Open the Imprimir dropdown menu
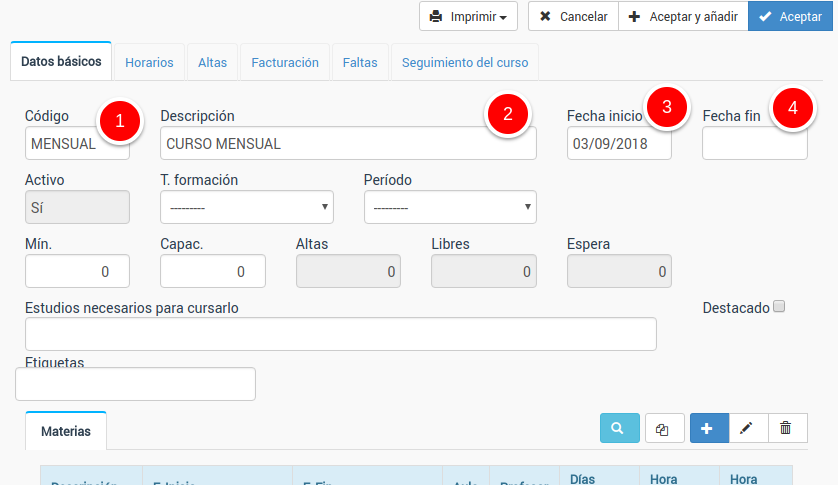Viewport: 838px width, 485px height. (x=468, y=17)
